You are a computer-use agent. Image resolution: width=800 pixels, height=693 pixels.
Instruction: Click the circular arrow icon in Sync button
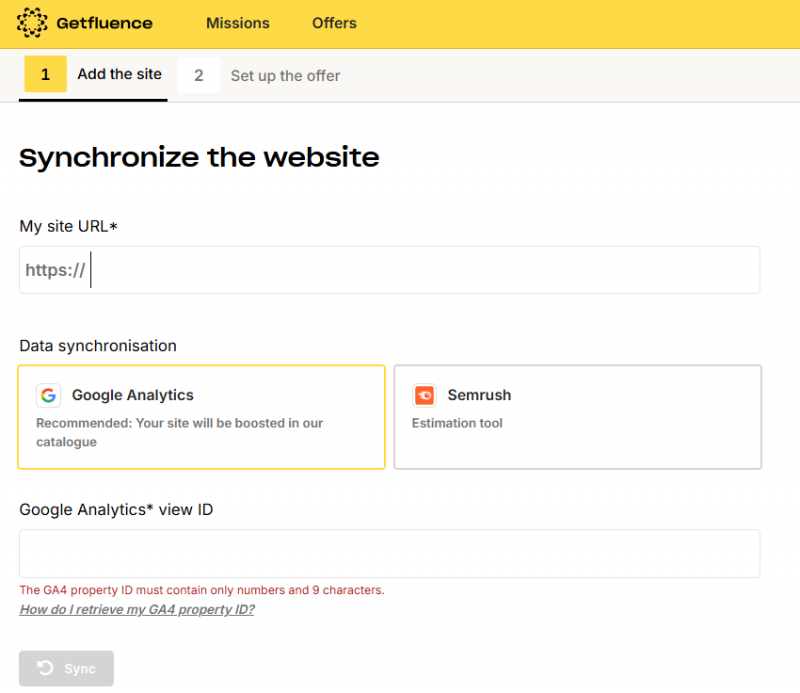(45, 668)
